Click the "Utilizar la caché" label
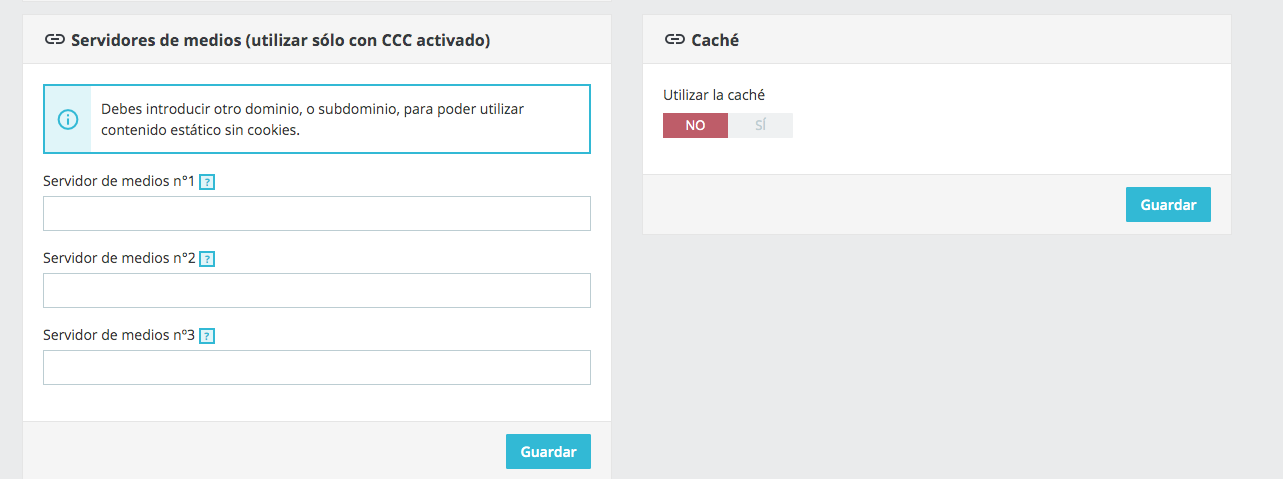1283x479 pixels. pyautogui.click(x=713, y=95)
